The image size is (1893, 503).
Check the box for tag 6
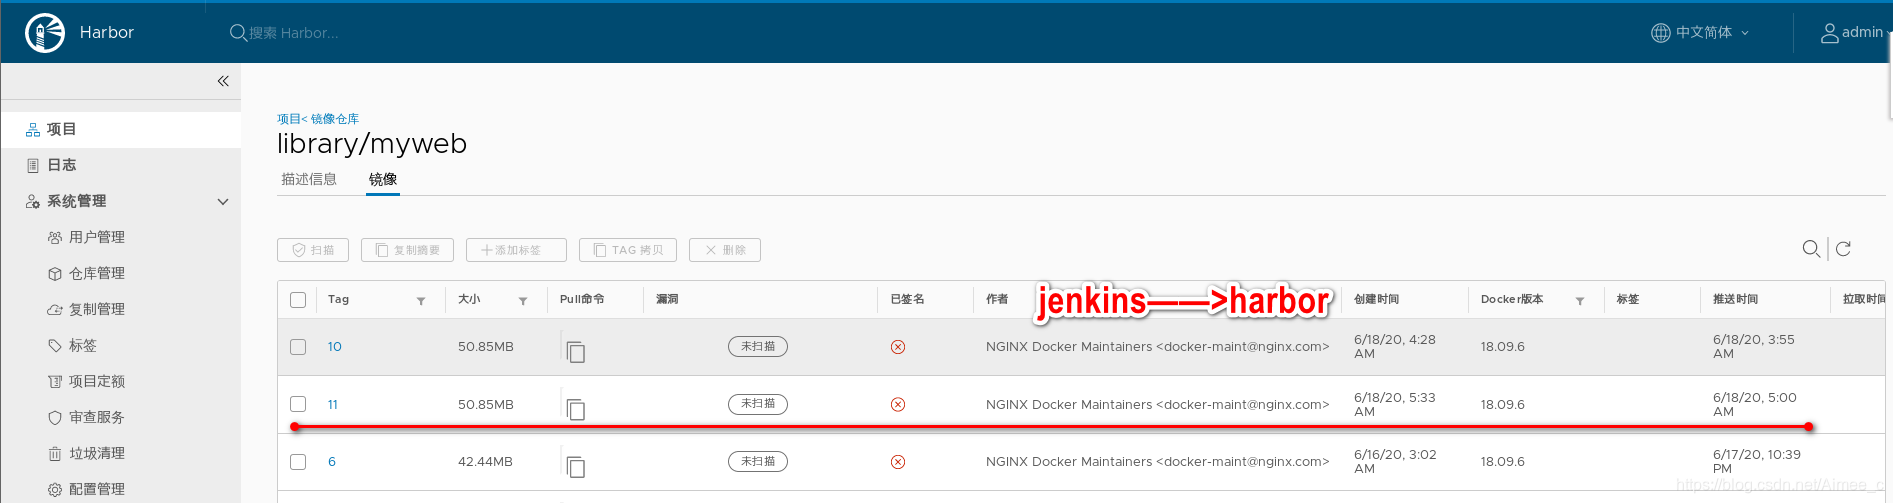click(298, 462)
